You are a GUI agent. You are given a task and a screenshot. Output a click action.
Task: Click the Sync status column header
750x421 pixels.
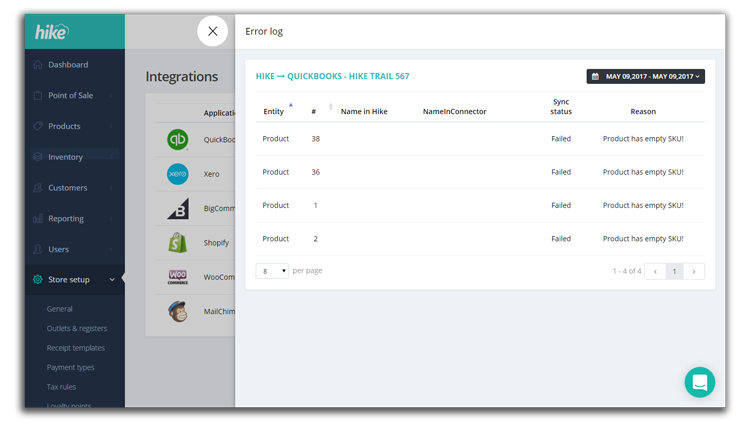coord(561,107)
